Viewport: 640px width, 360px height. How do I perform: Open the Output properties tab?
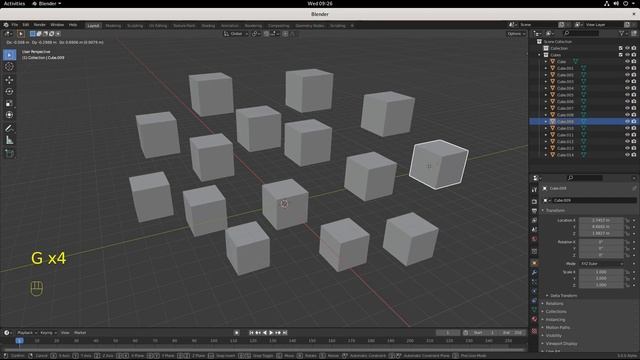pos(534,211)
